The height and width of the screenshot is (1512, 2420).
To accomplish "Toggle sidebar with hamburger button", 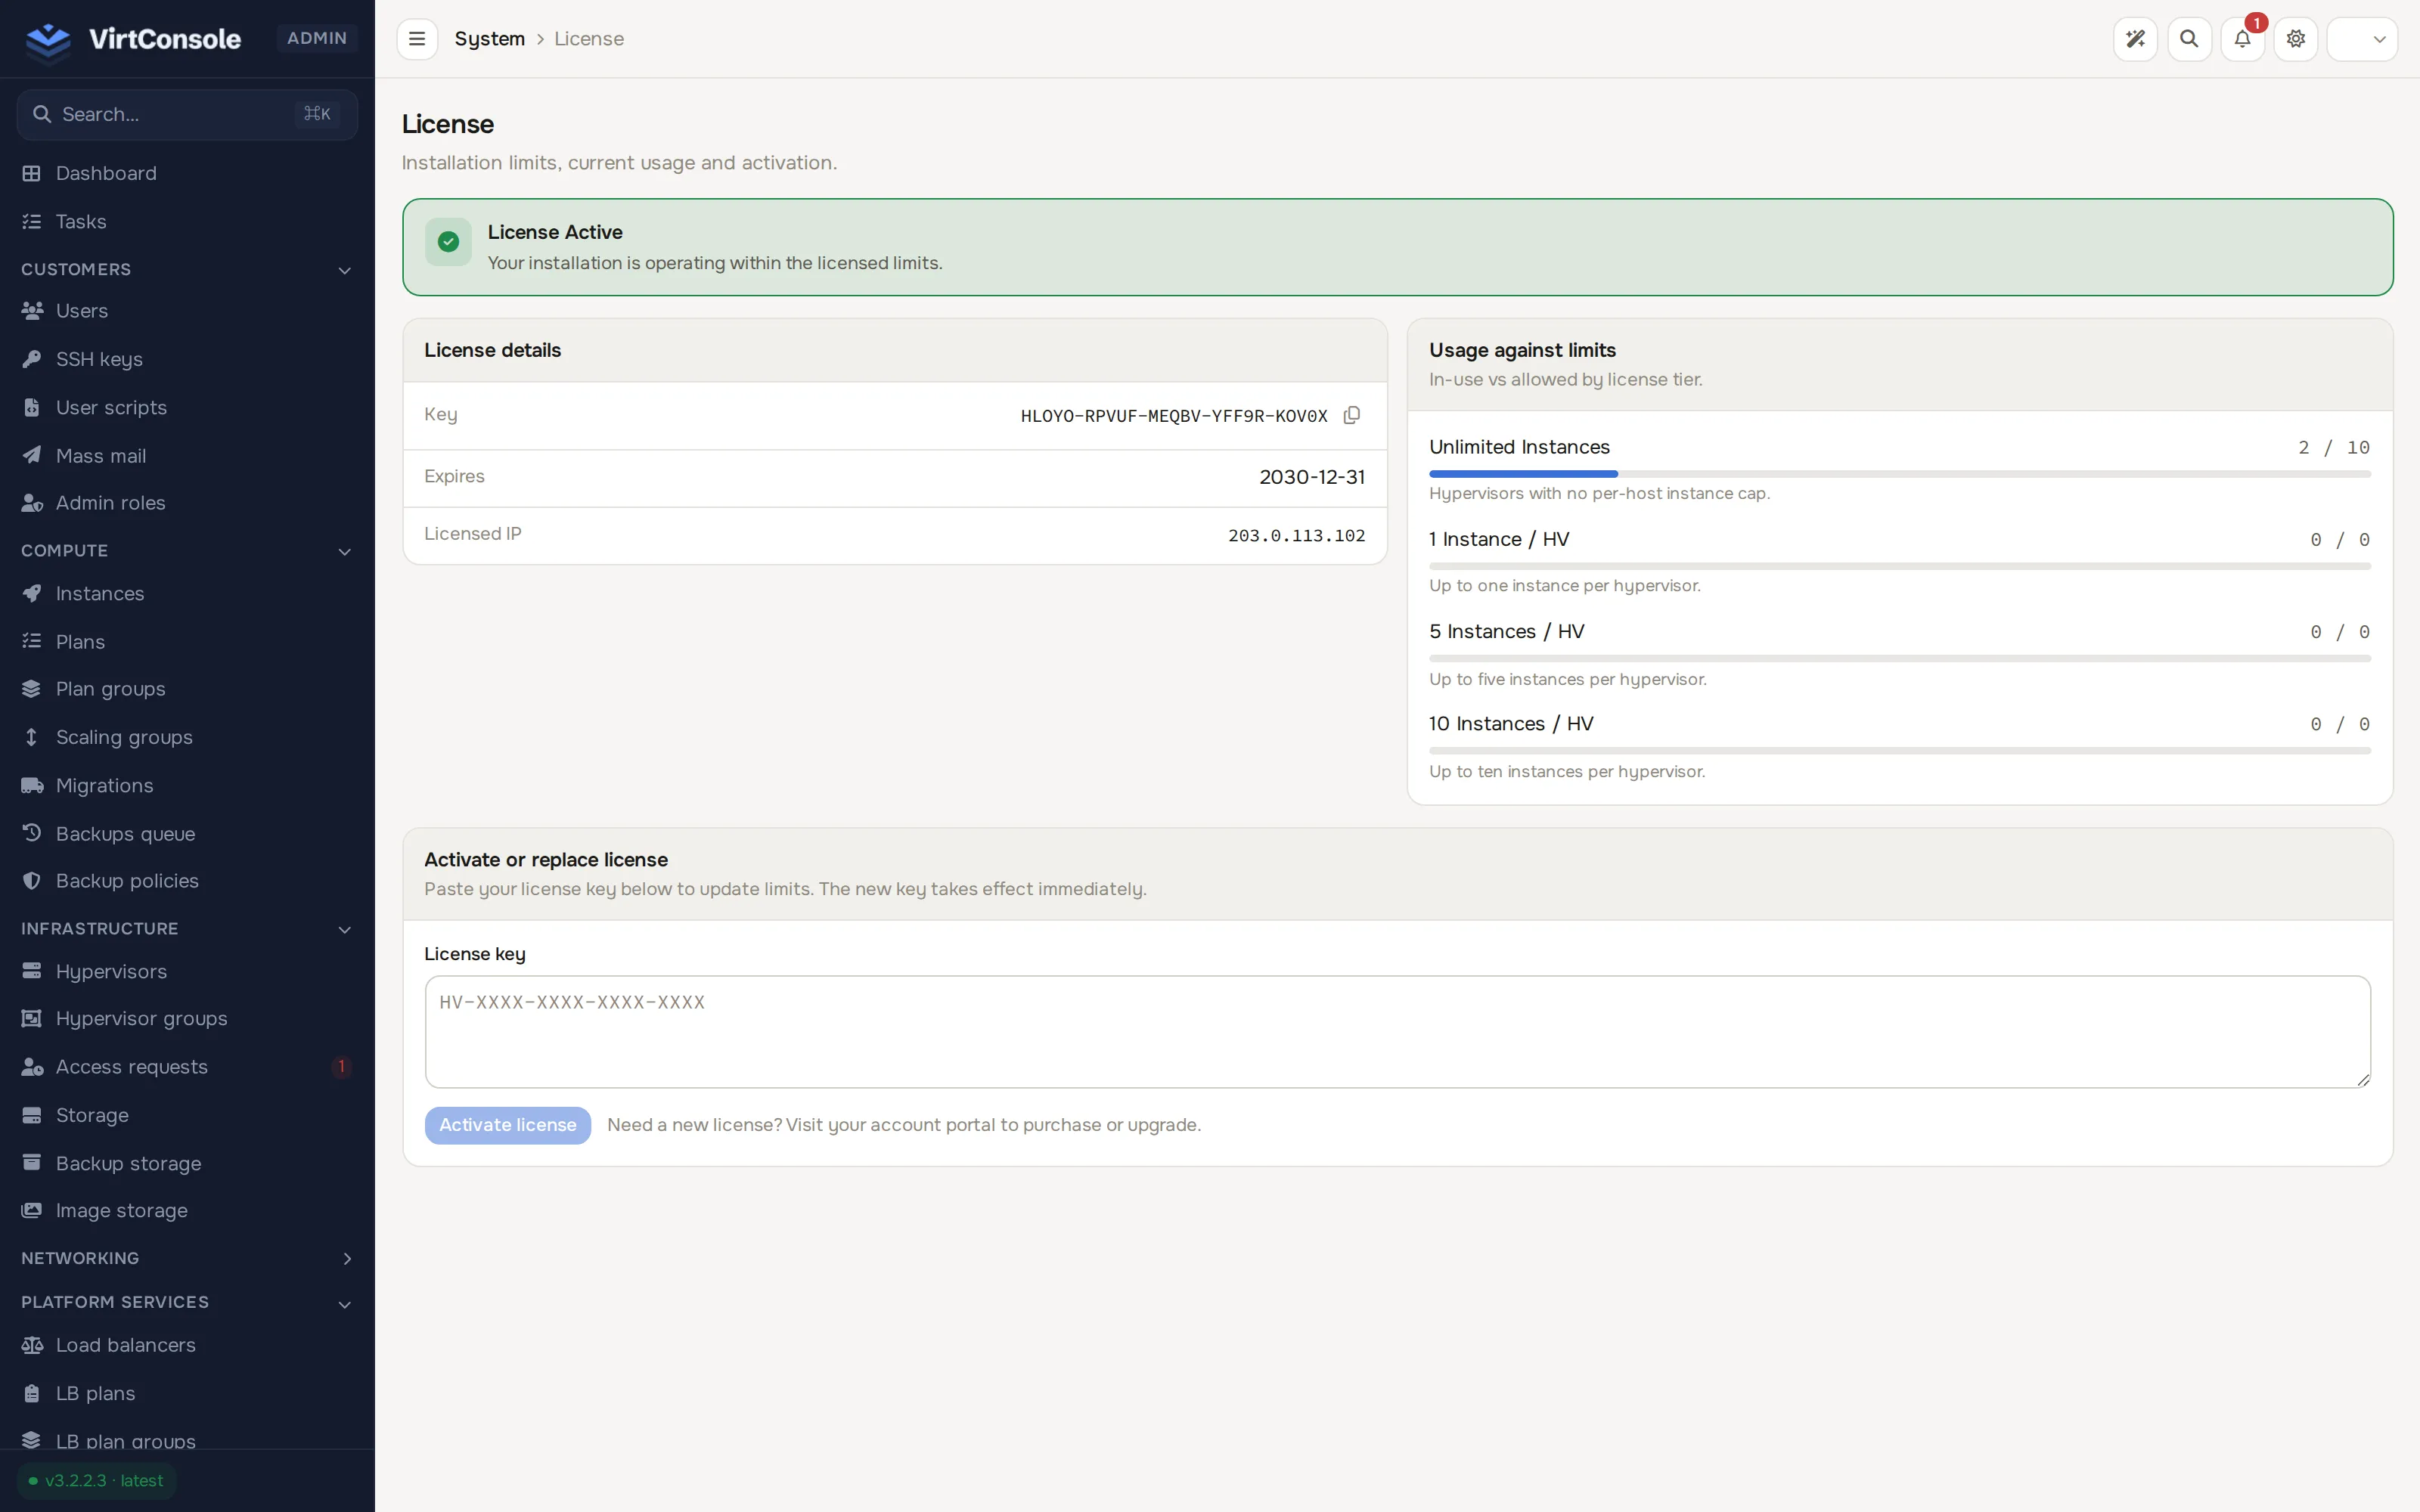I will (417, 39).
